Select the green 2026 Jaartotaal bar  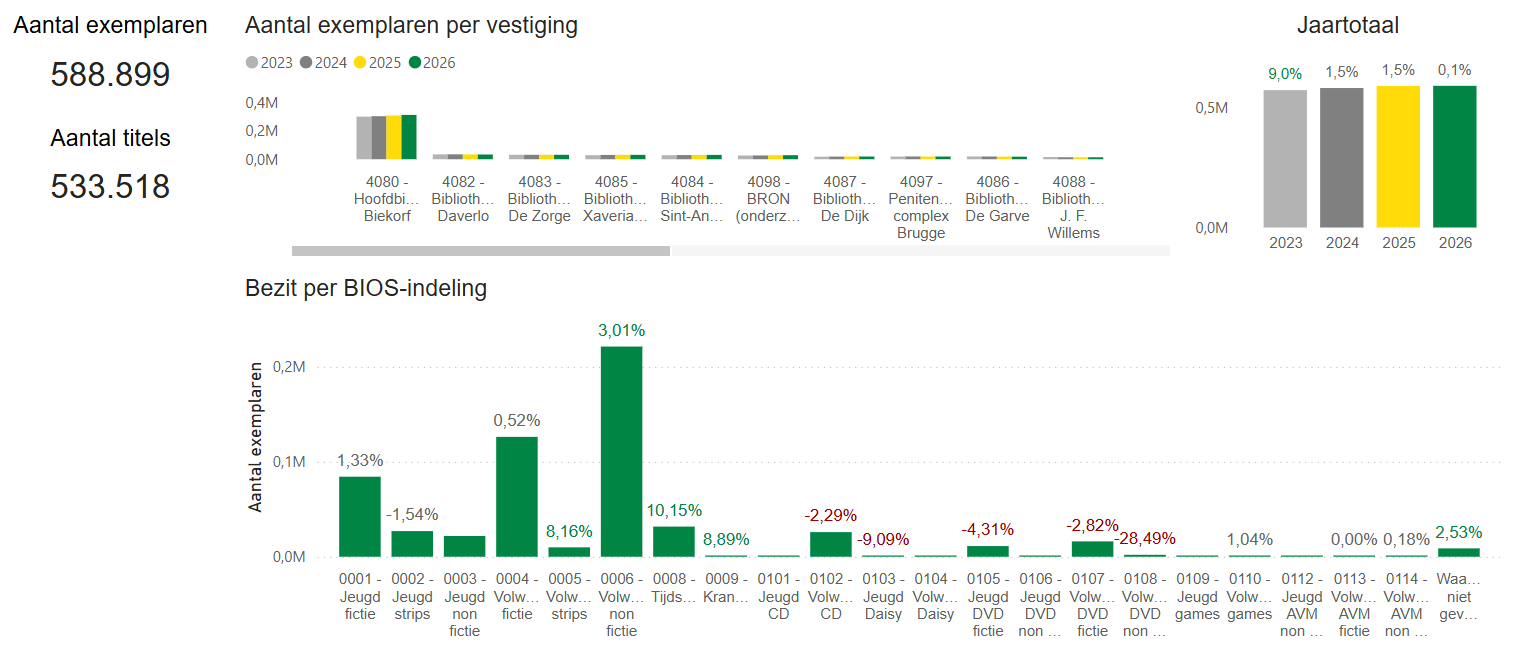pyautogui.click(x=1454, y=156)
